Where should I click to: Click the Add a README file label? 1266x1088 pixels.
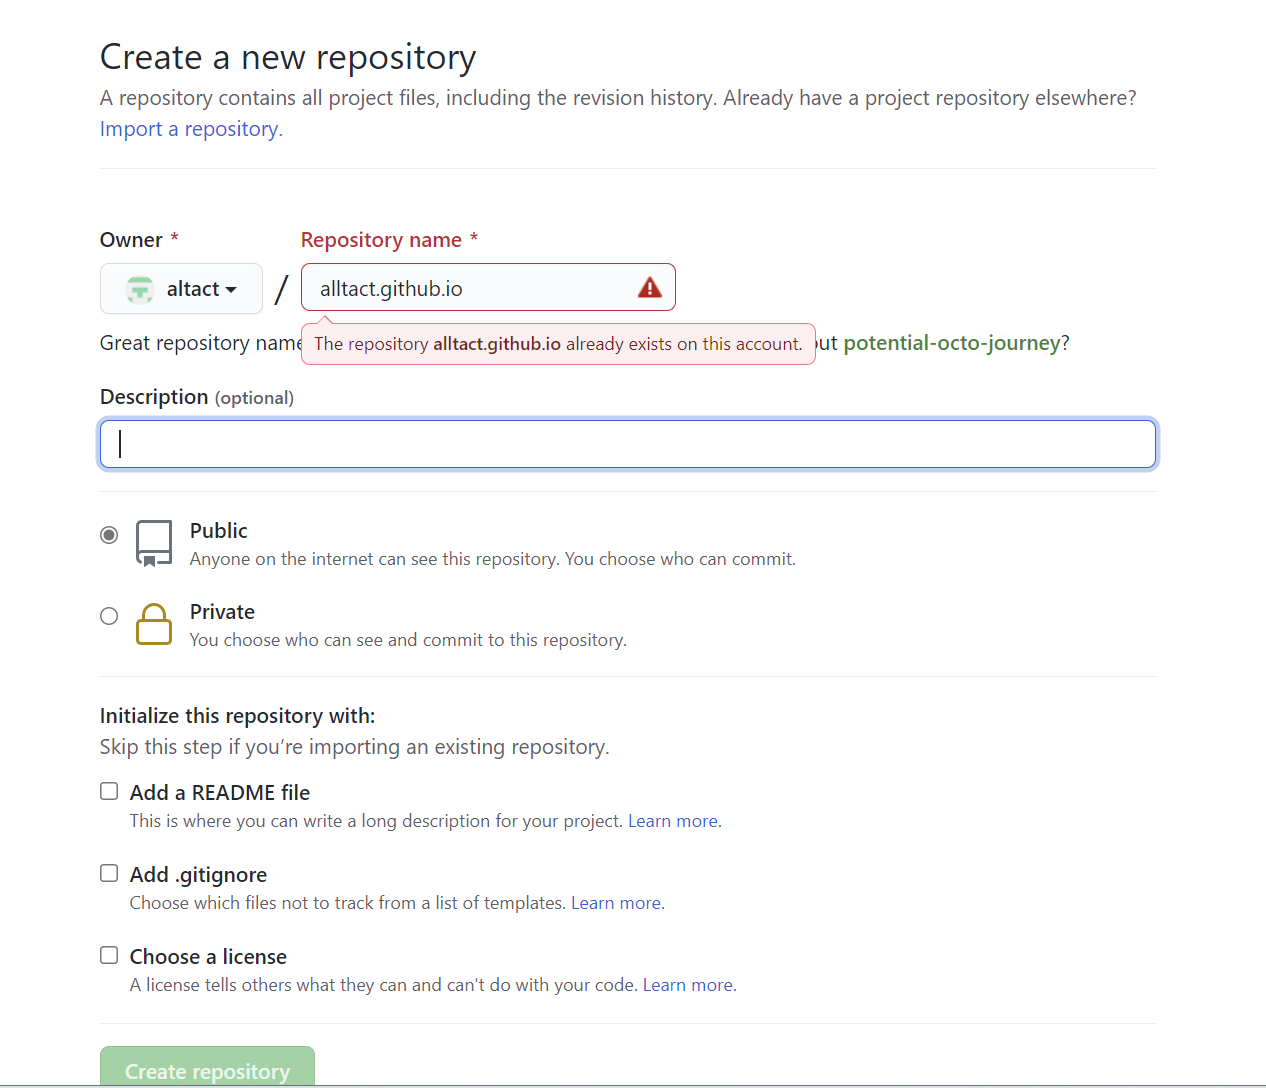[220, 793]
